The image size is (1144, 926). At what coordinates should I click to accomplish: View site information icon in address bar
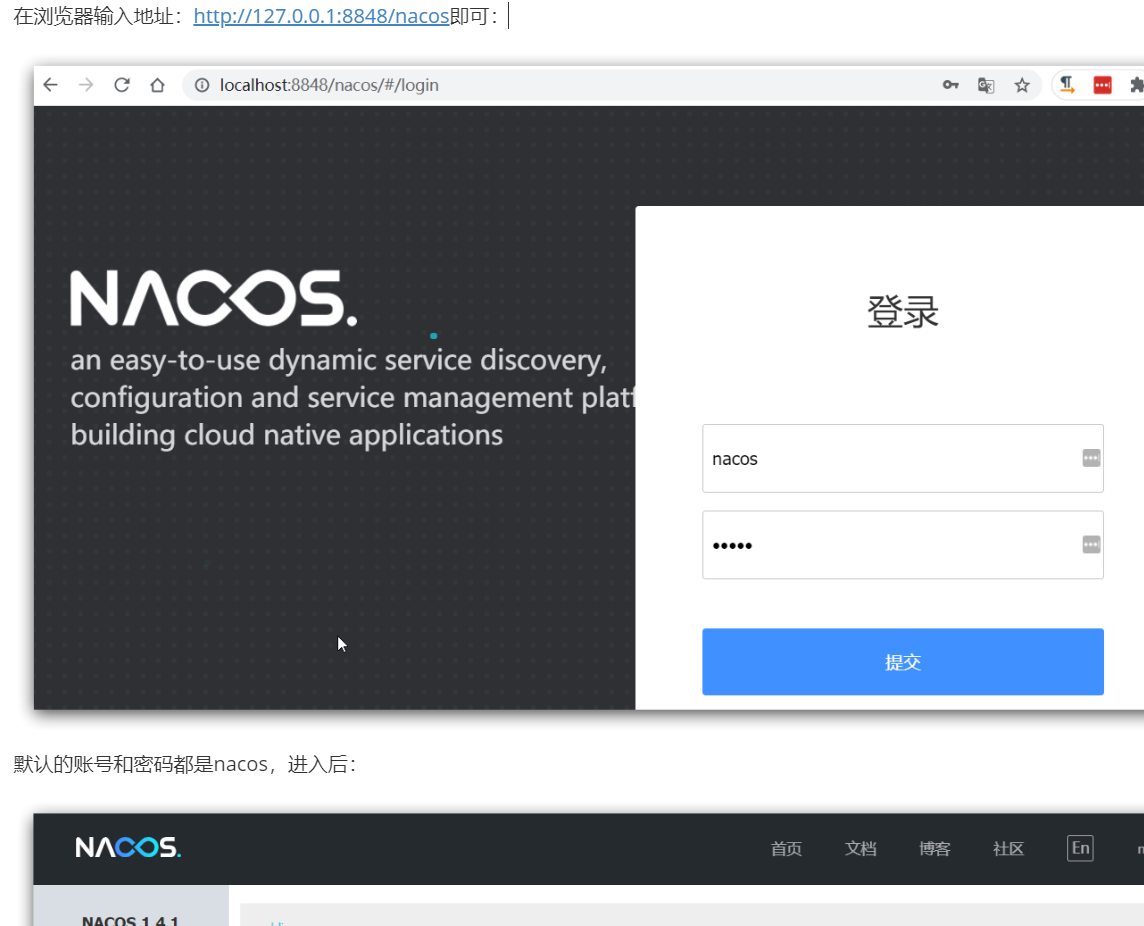point(202,85)
